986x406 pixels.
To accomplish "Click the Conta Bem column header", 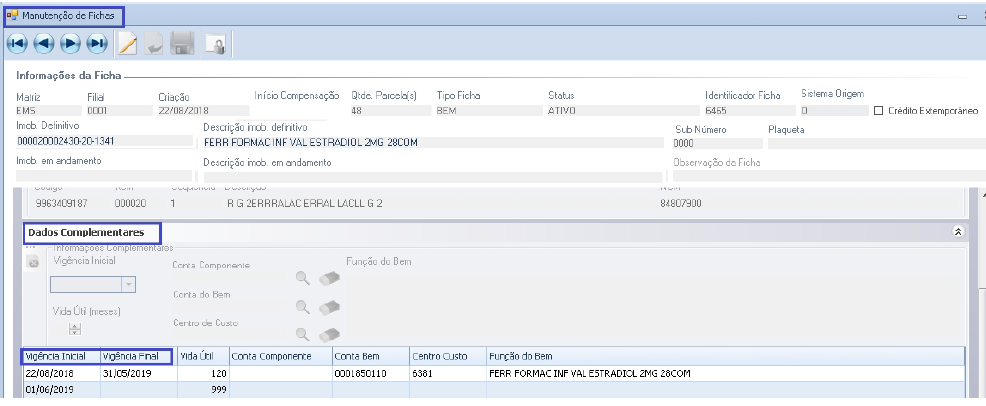I will pos(371,356).
